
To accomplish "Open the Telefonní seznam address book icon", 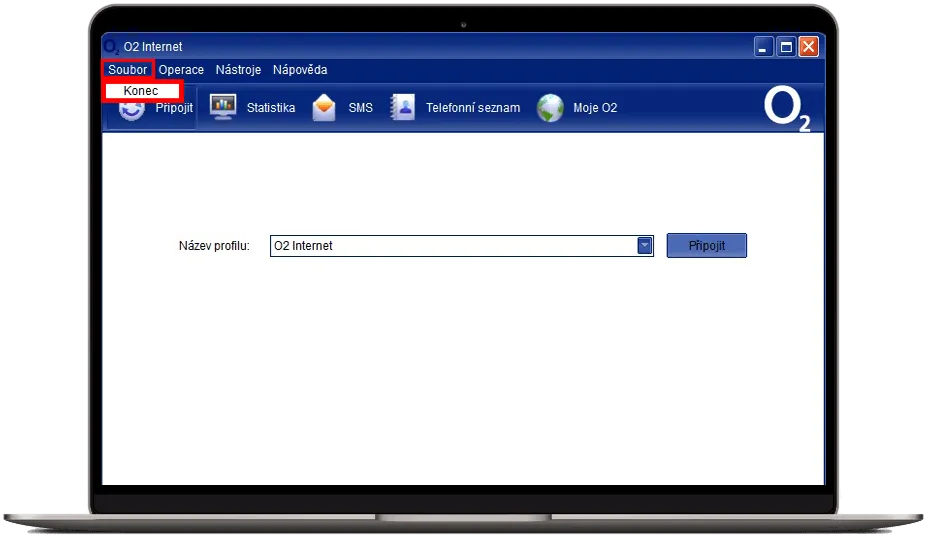I will pyautogui.click(x=402, y=107).
